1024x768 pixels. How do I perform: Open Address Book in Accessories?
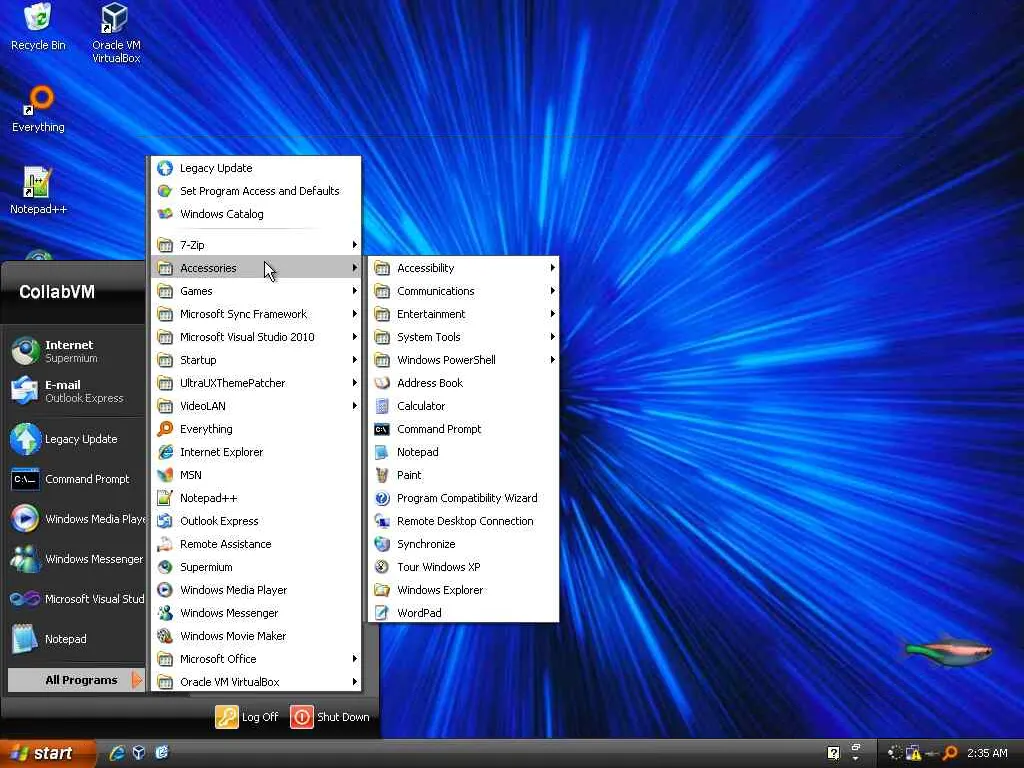click(463, 383)
